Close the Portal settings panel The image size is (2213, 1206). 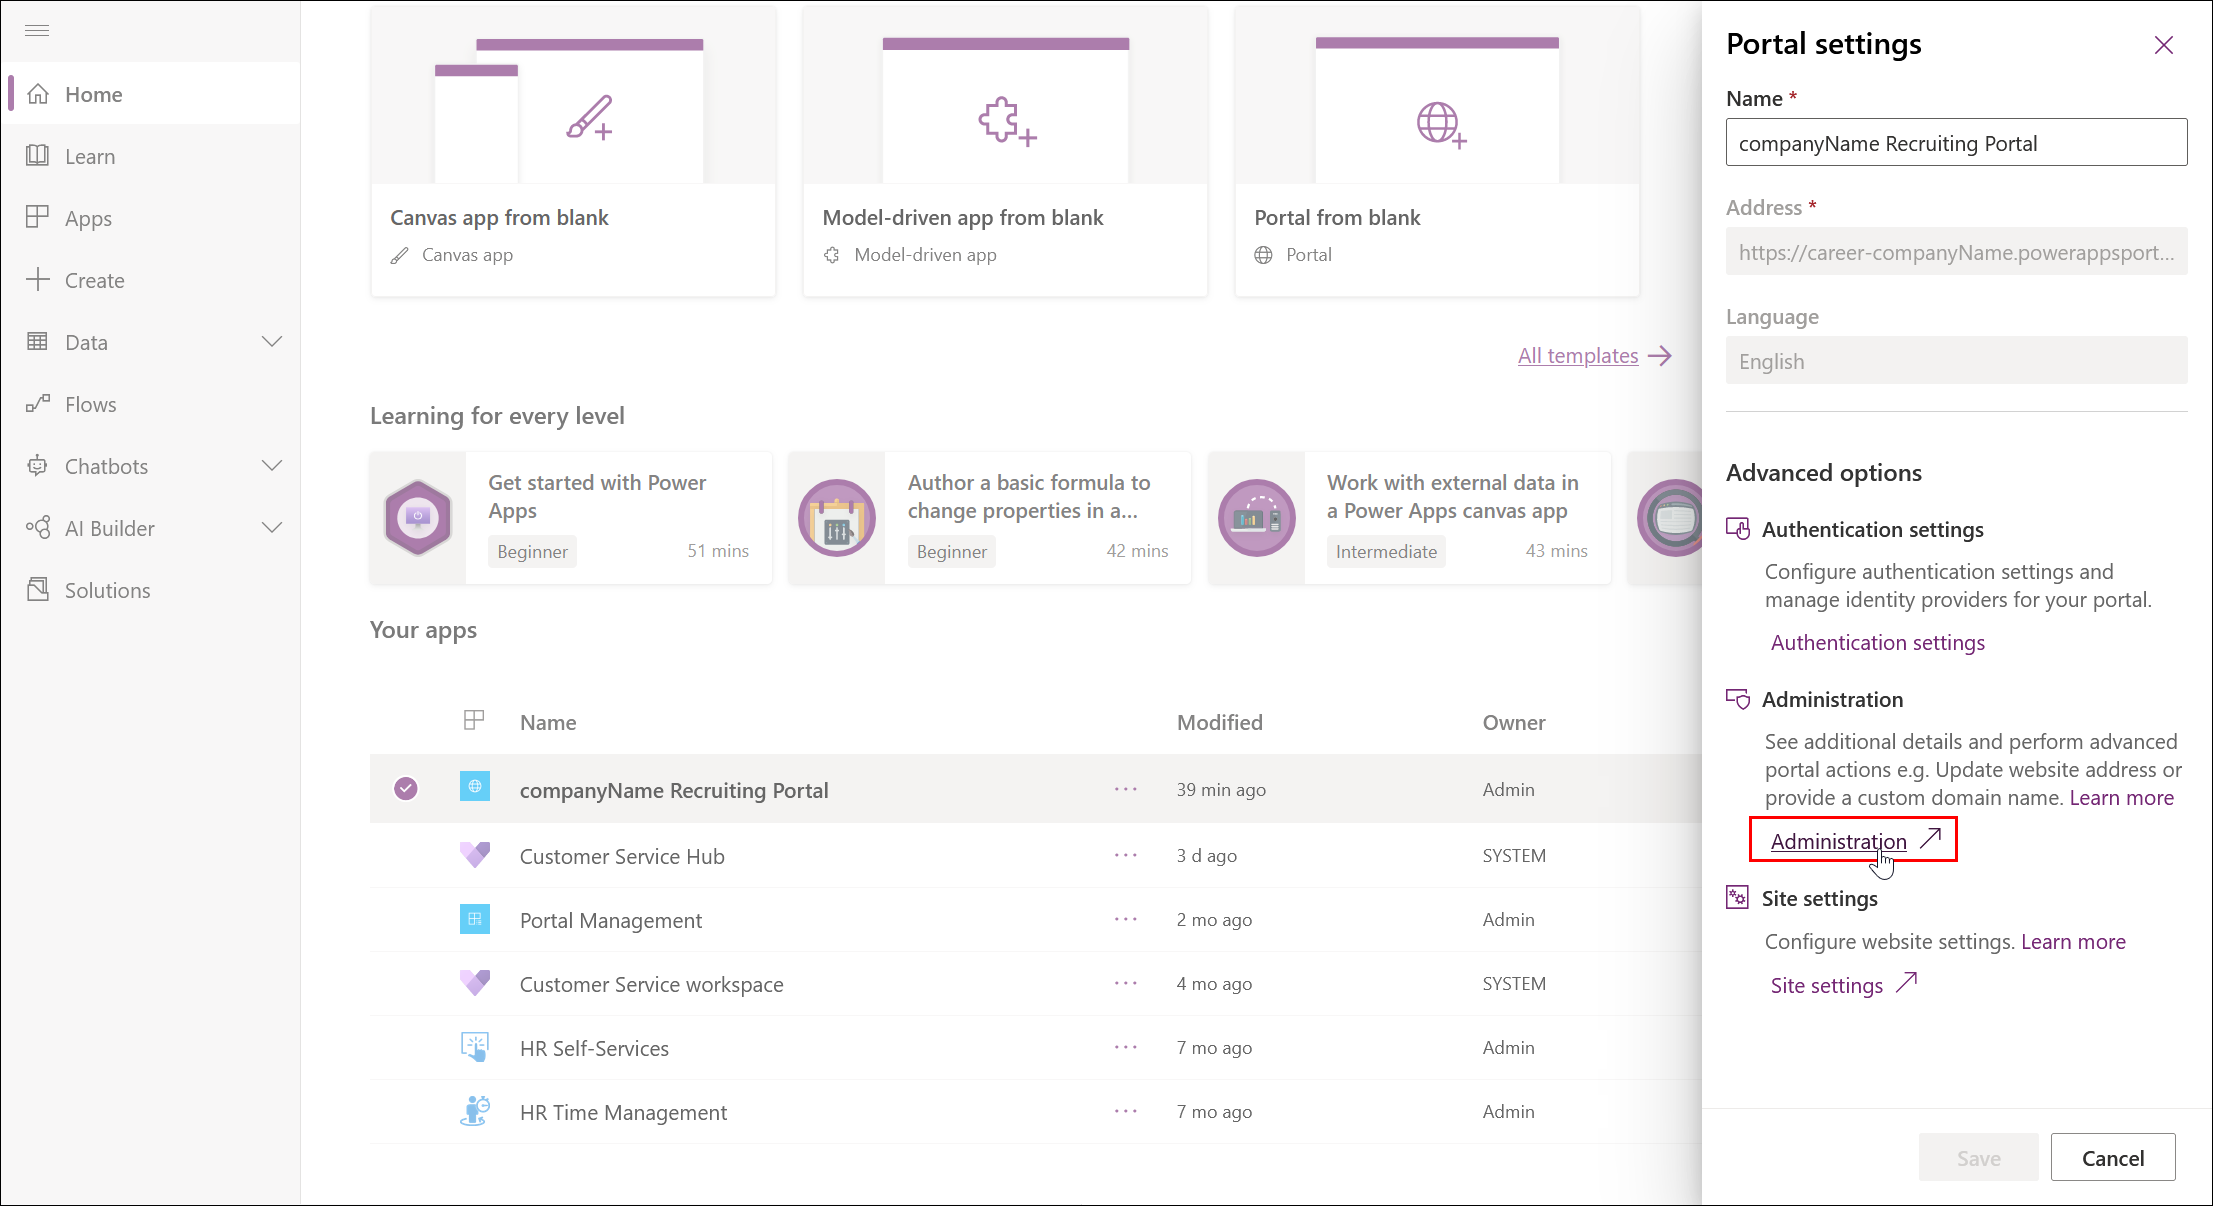2164,45
